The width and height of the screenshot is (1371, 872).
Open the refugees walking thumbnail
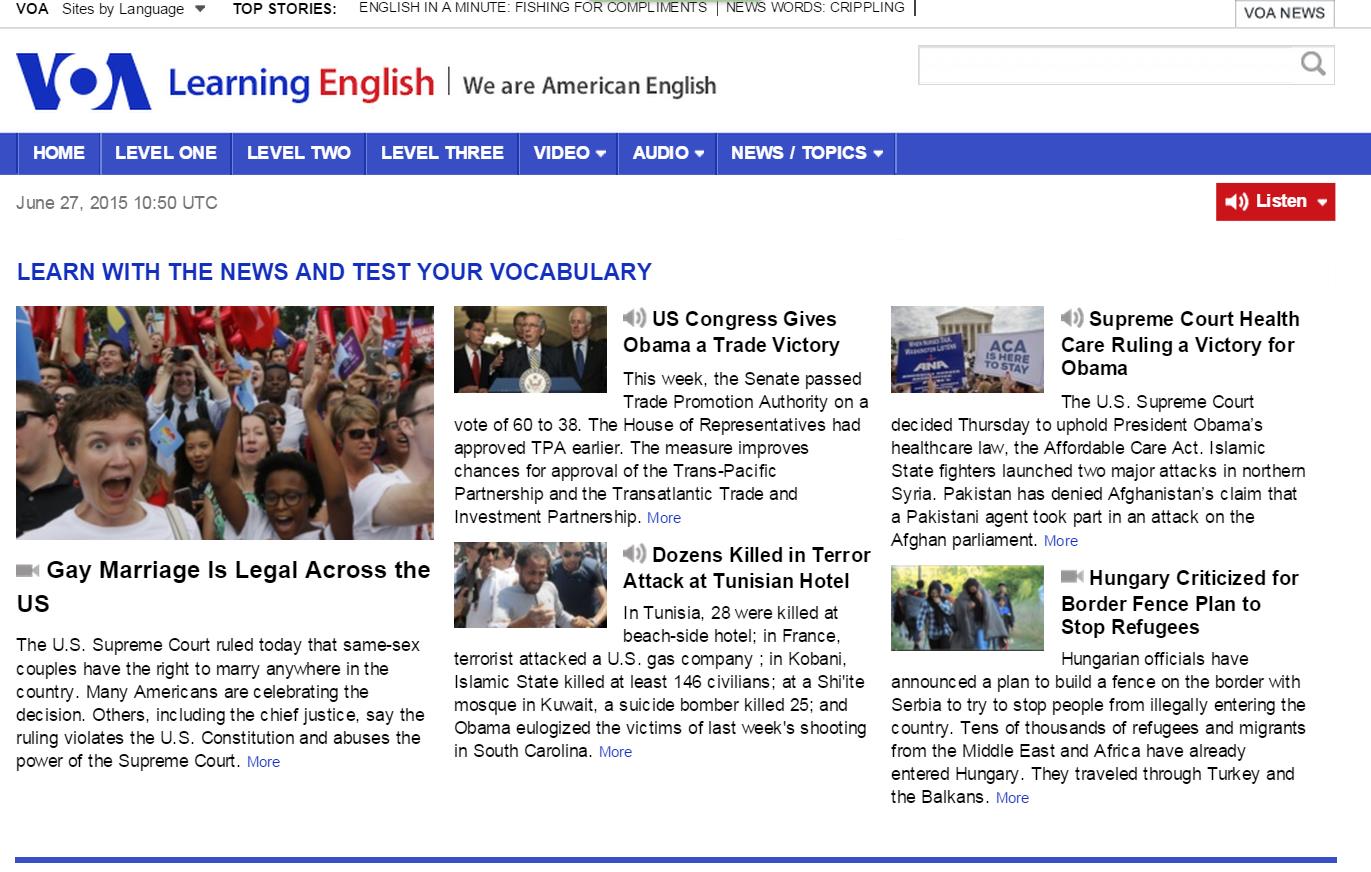[967, 608]
